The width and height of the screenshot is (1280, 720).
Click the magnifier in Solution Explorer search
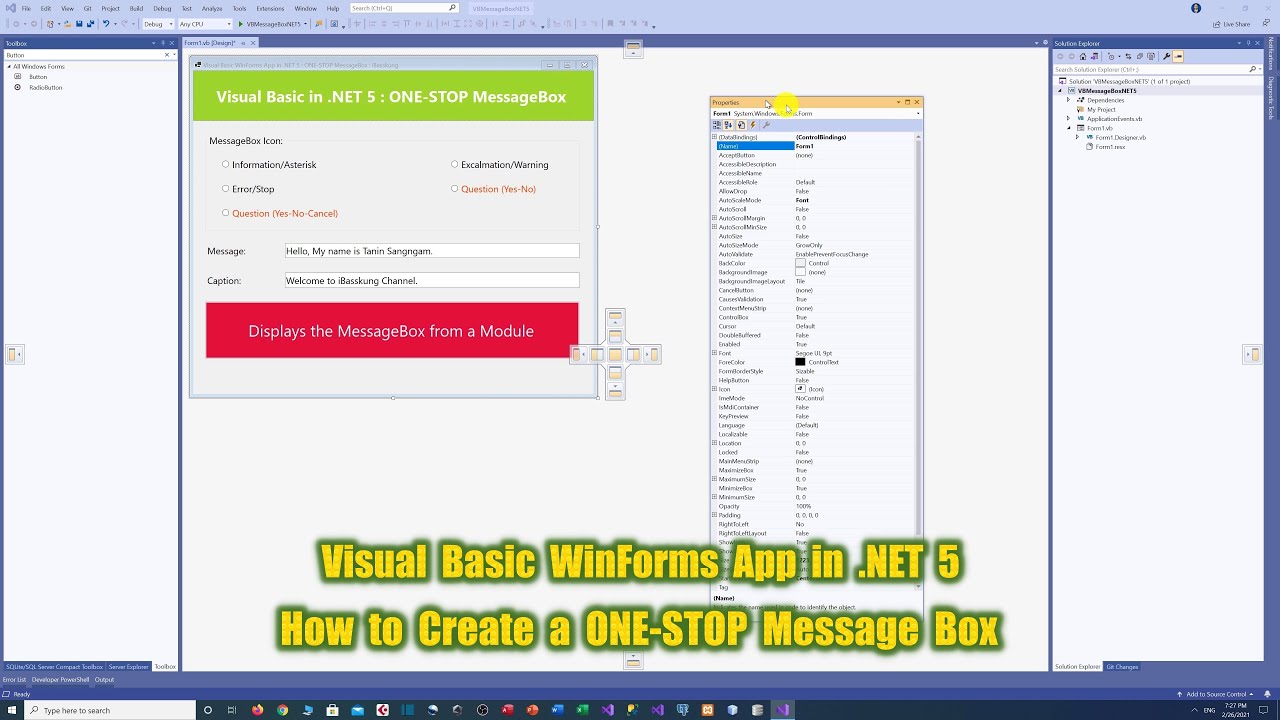1254,69
